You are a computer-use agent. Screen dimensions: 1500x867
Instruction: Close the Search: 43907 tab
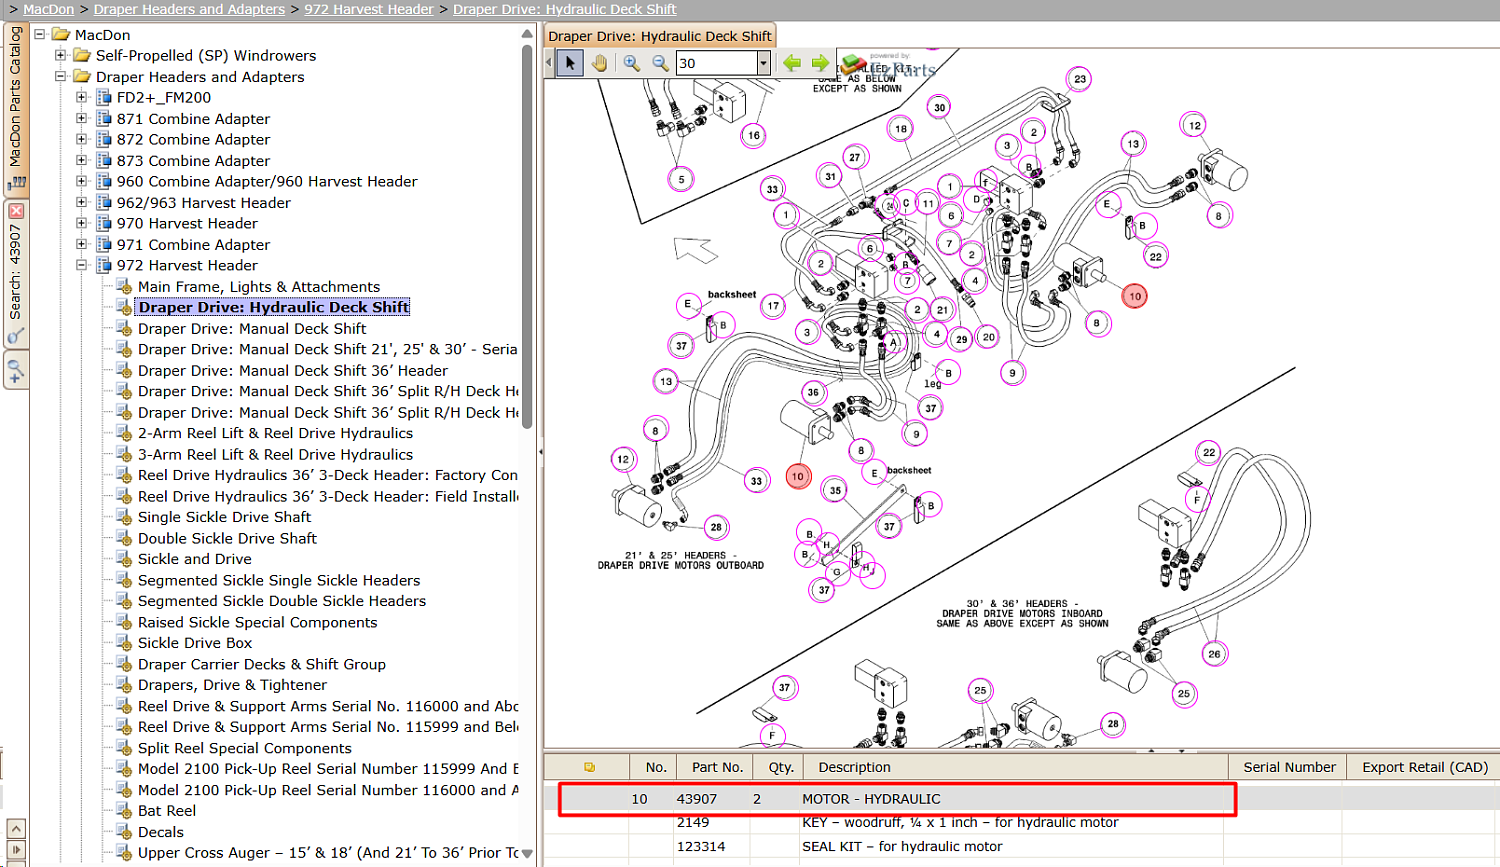(16, 211)
